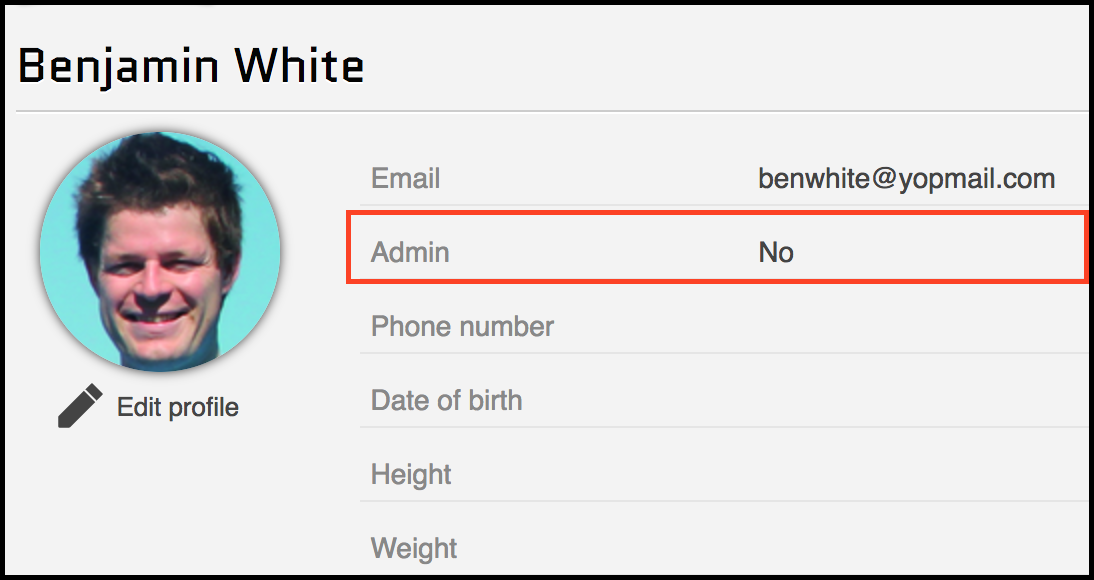Viewport: 1094px width, 580px height.
Task: Select the Weight label
Action: click(x=414, y=548)
